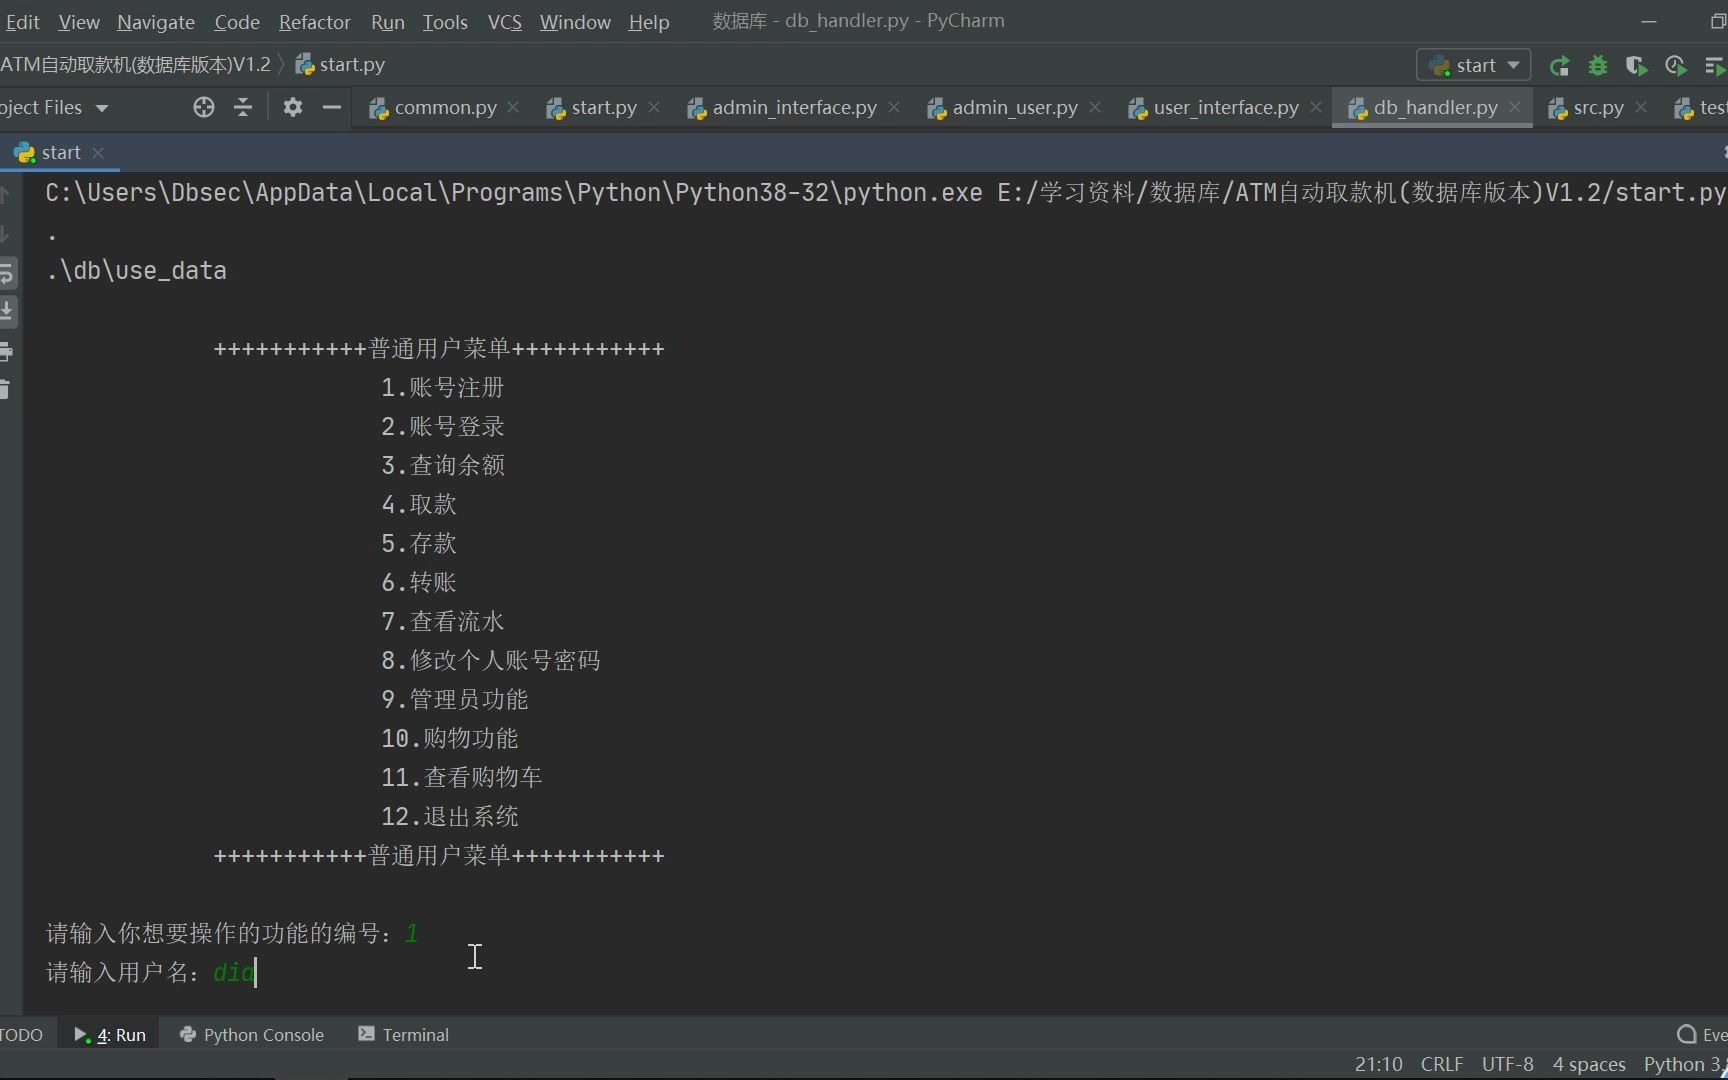Start debugging with the bug icon
This screenshot has height=1080, width=1728.
click(1598, 66)
